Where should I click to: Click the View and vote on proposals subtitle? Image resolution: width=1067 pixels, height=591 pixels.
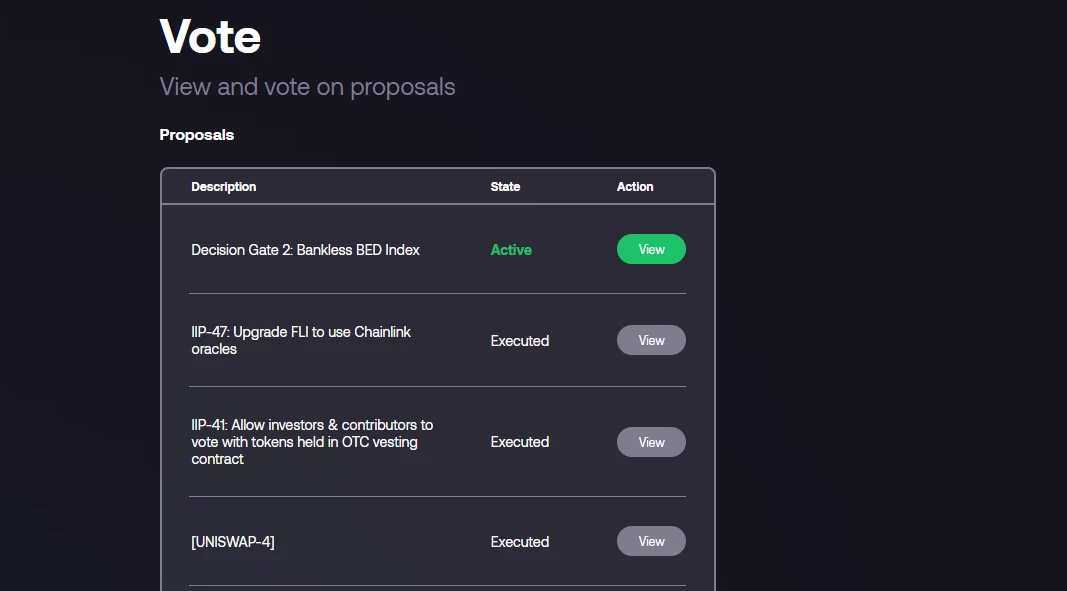pos(307,87)
